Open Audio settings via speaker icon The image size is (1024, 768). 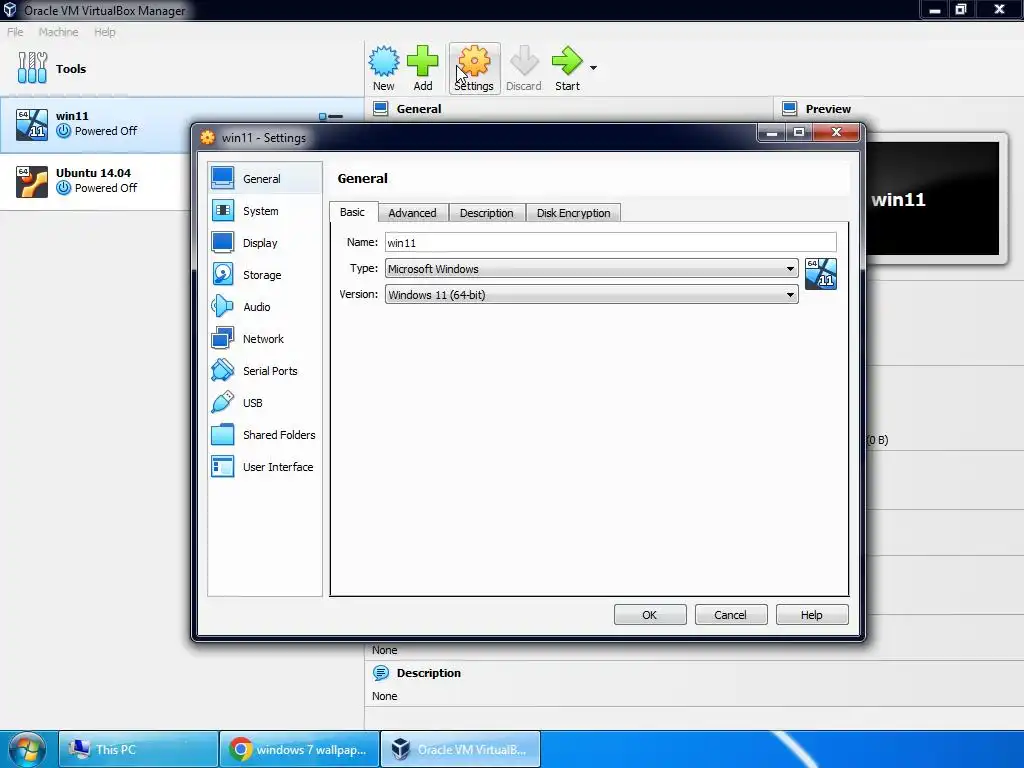pos(223,306)
